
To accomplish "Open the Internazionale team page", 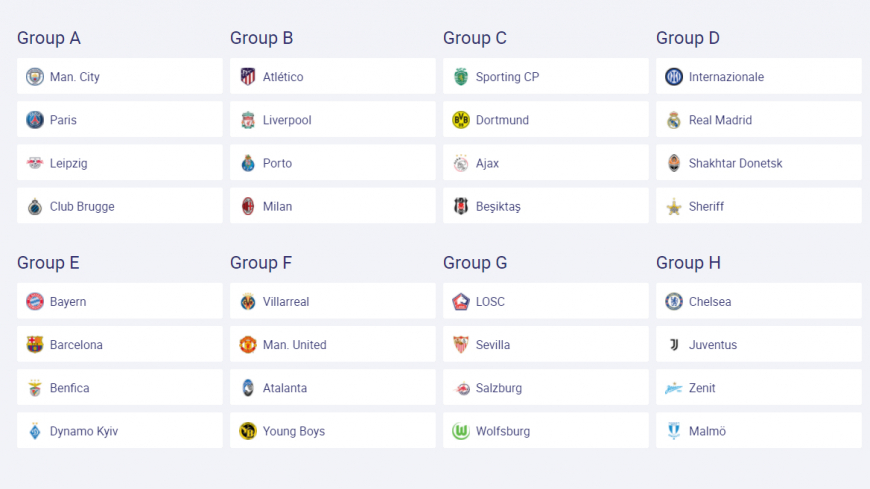I will (x=726, y=77).
